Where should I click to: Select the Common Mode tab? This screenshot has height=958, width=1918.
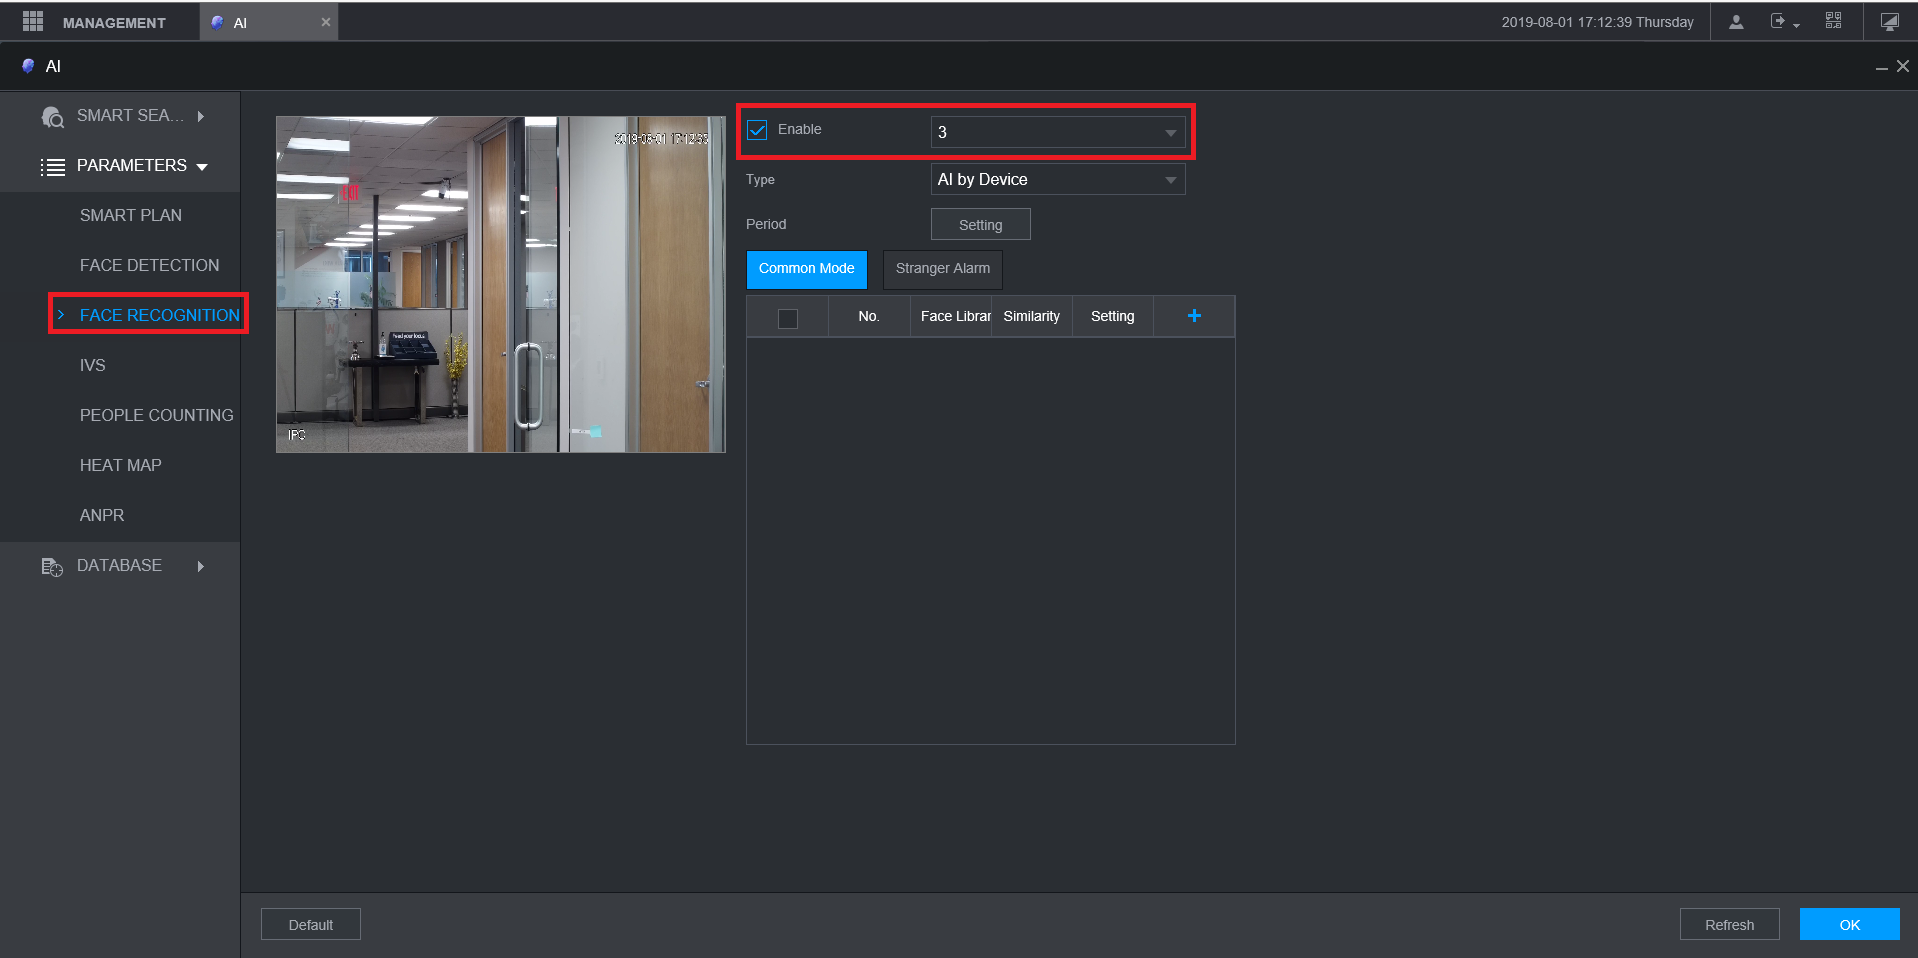tap(807, 269)
